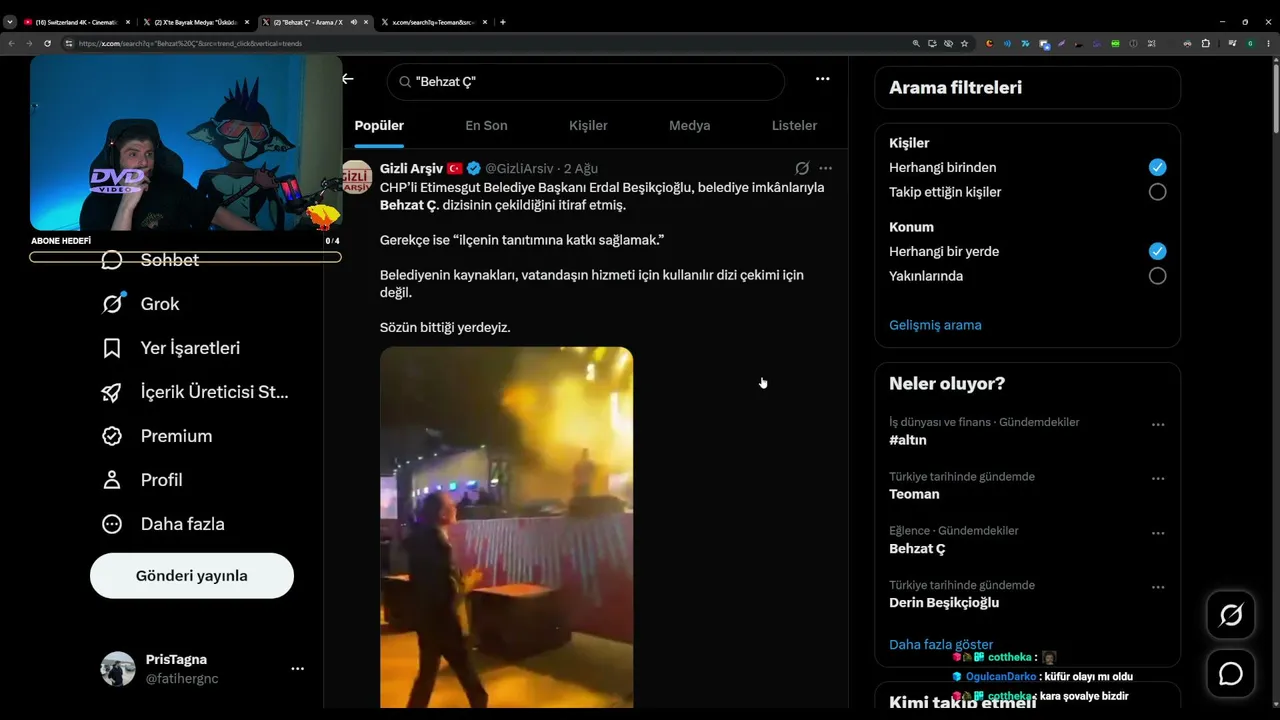1280x720 pixels.
Task: Close the Switzerland 4K YouTube tab
Action: 127,22
